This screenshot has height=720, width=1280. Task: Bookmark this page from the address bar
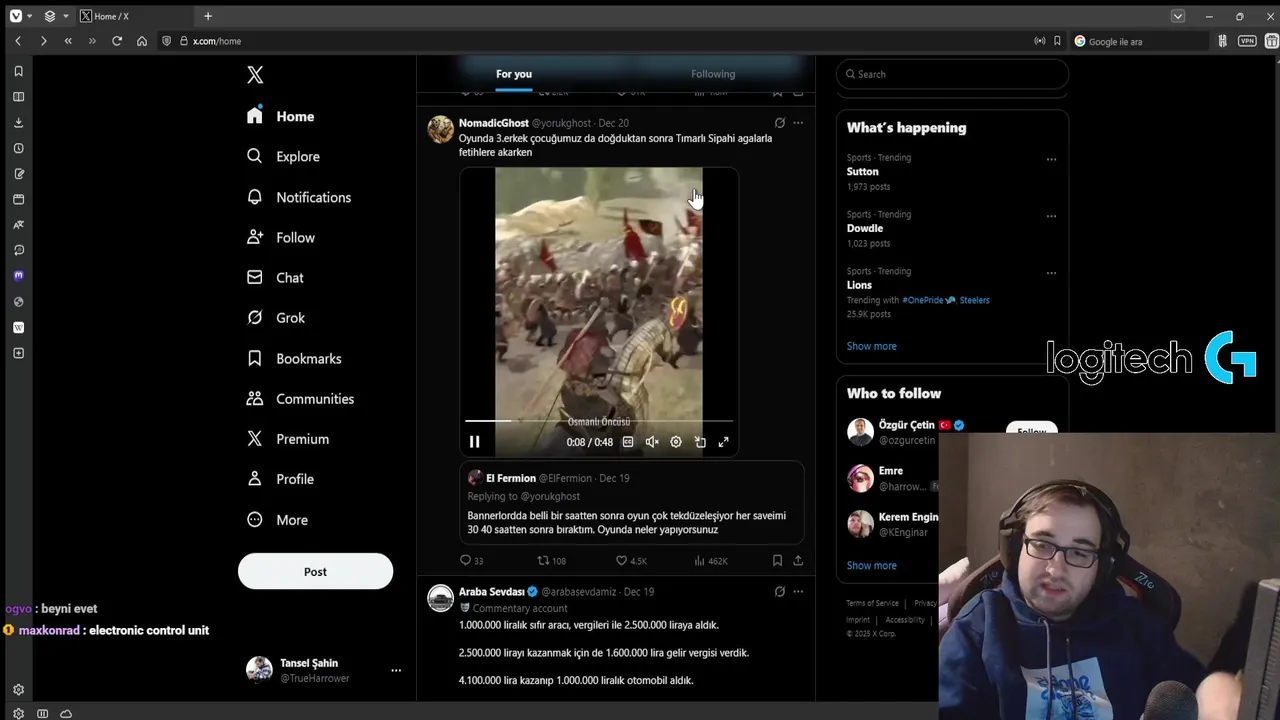(x=1057, y=41)
